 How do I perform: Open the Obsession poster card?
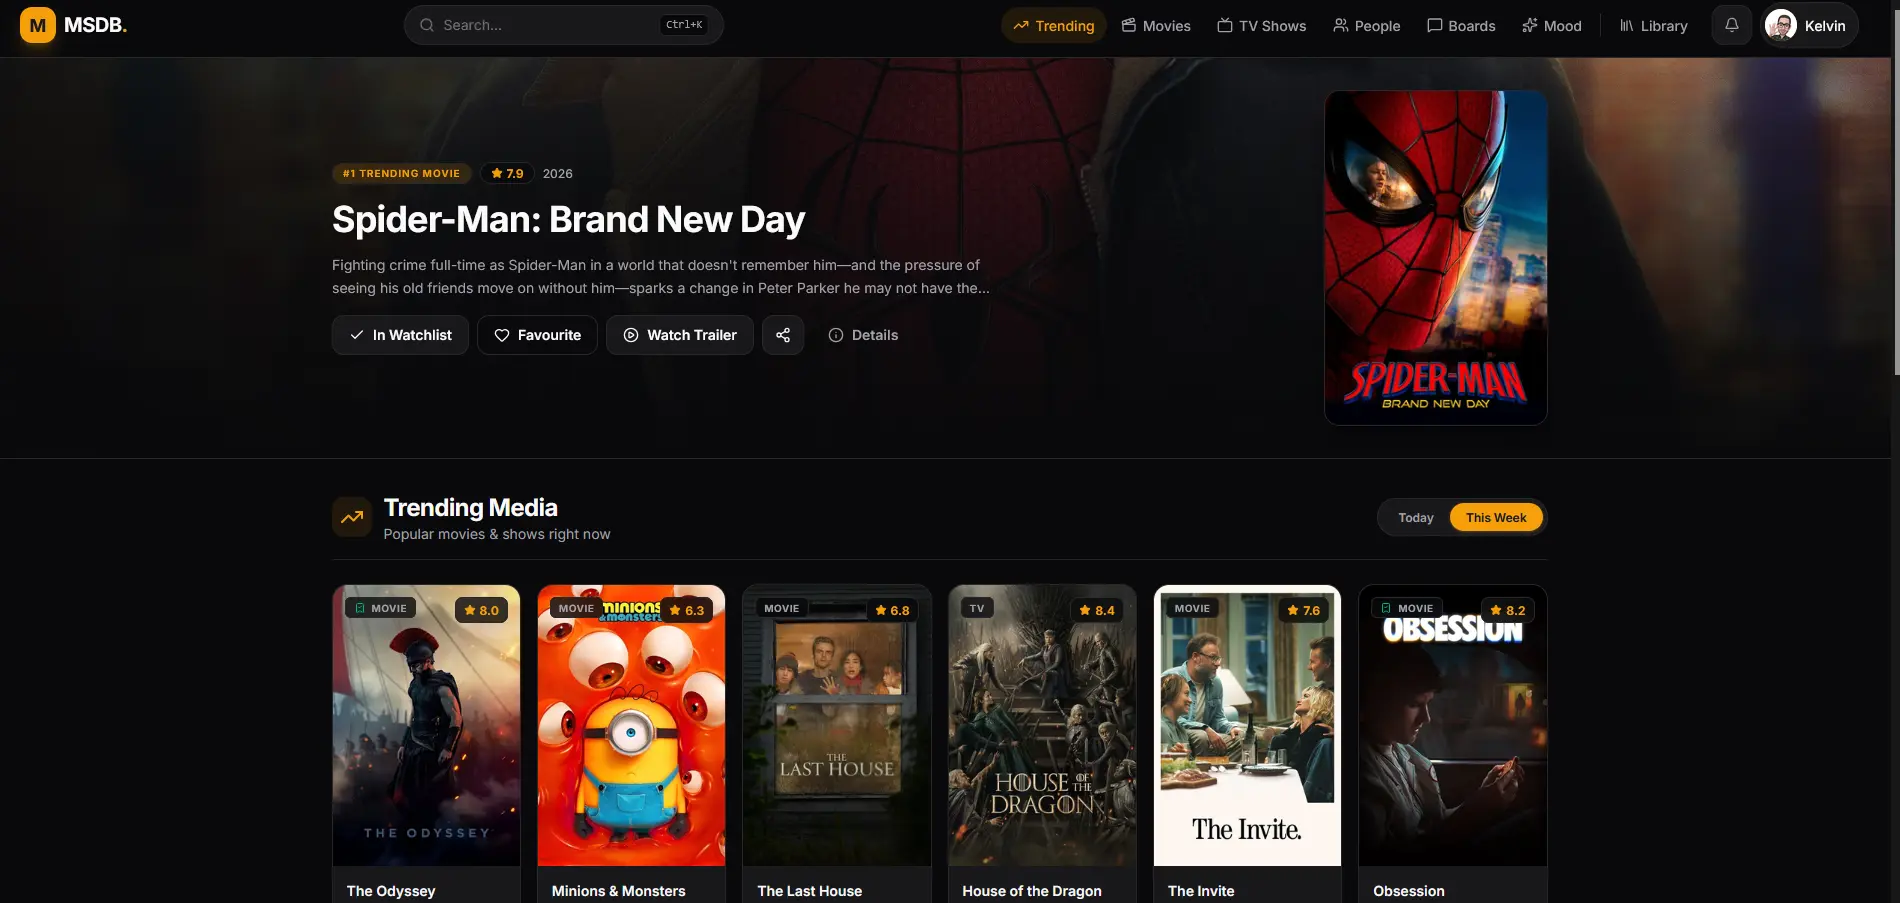(1453, 725)
